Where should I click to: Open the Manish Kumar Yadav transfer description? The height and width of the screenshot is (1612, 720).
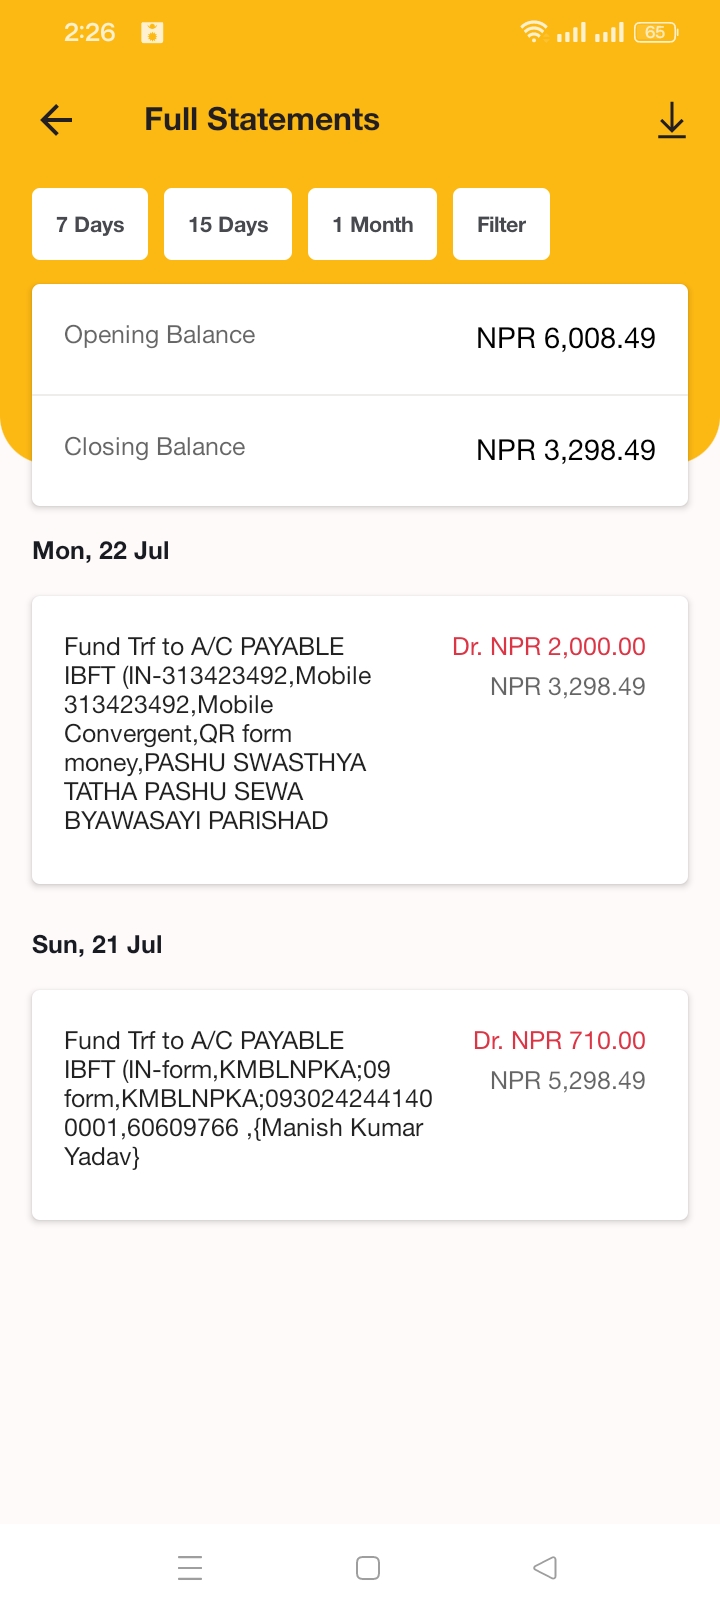click(x=249, y=1099)
